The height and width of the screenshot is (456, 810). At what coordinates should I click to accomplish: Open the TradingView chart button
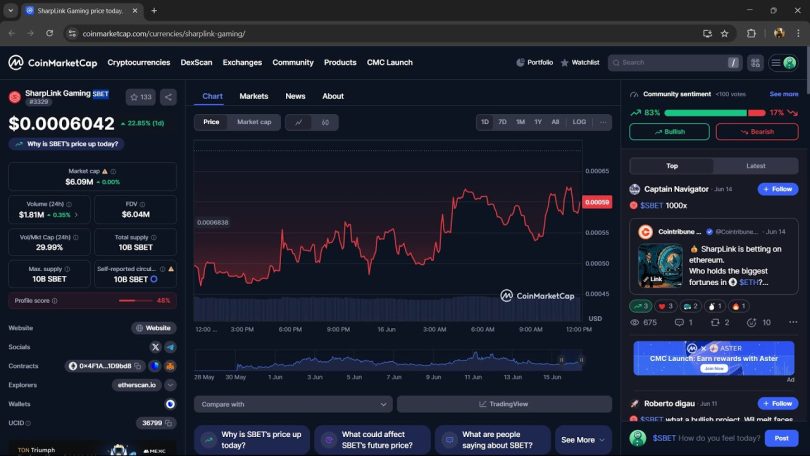pos(504,404)
